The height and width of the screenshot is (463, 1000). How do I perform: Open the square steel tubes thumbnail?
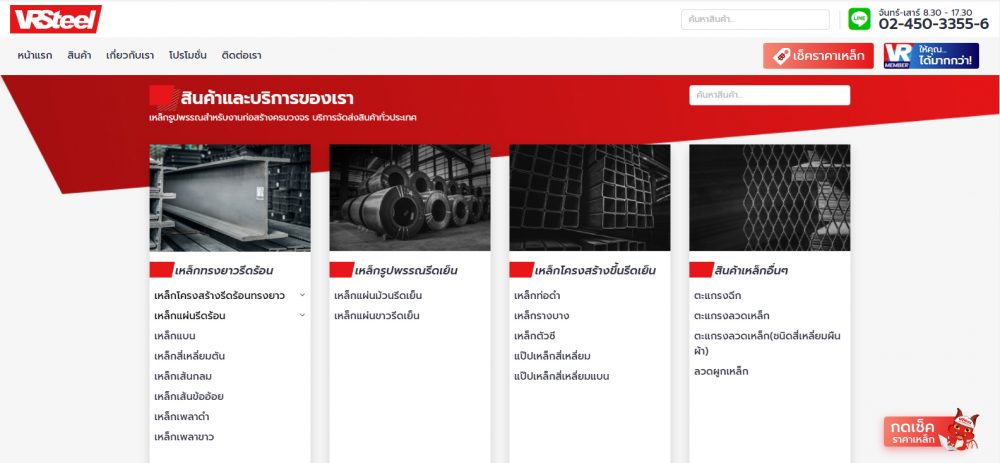[590, 197]
